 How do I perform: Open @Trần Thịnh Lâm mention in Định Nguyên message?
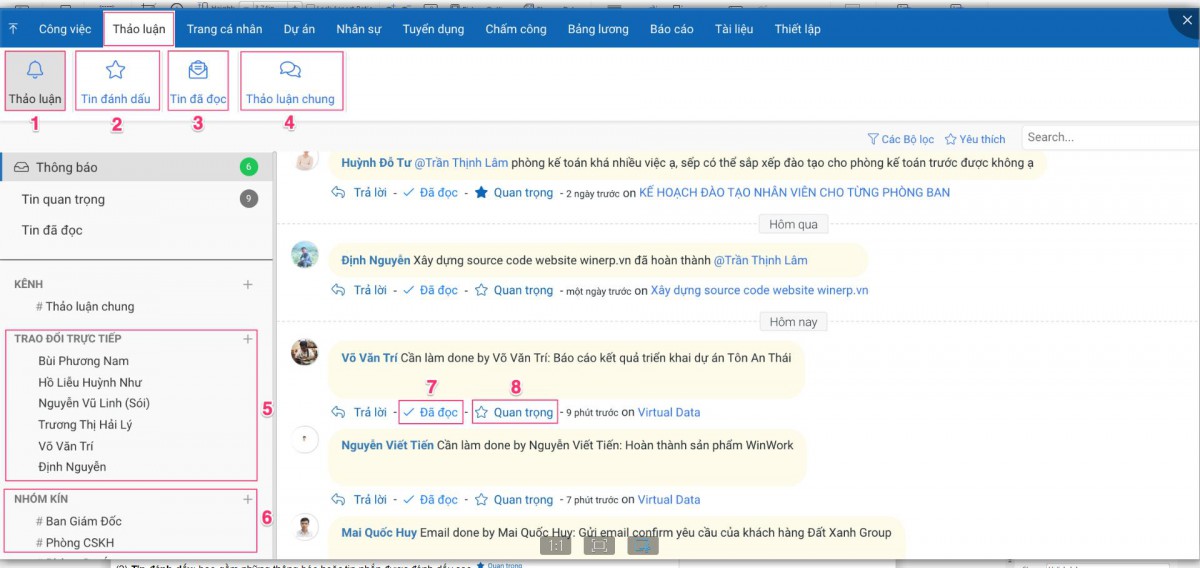760,260
